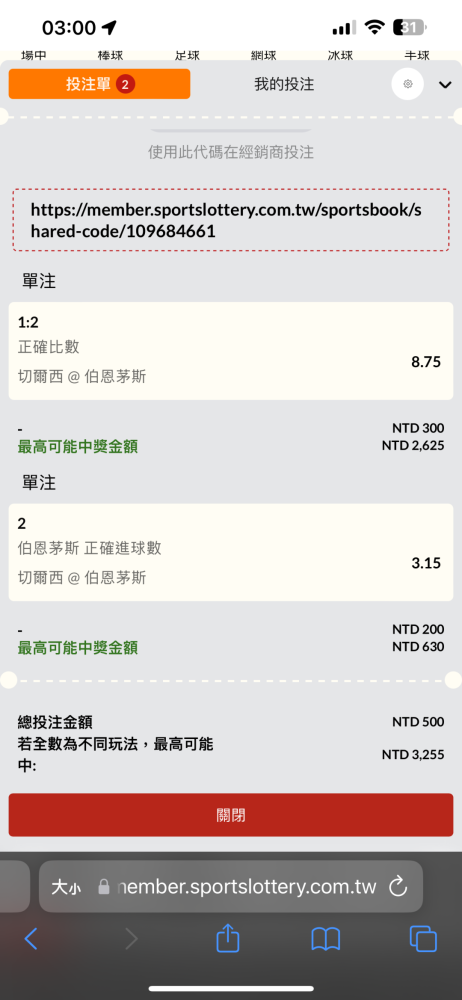The image size is (462, 1000).
Task: Open 我的投注 tab
Action: point(284,84)
